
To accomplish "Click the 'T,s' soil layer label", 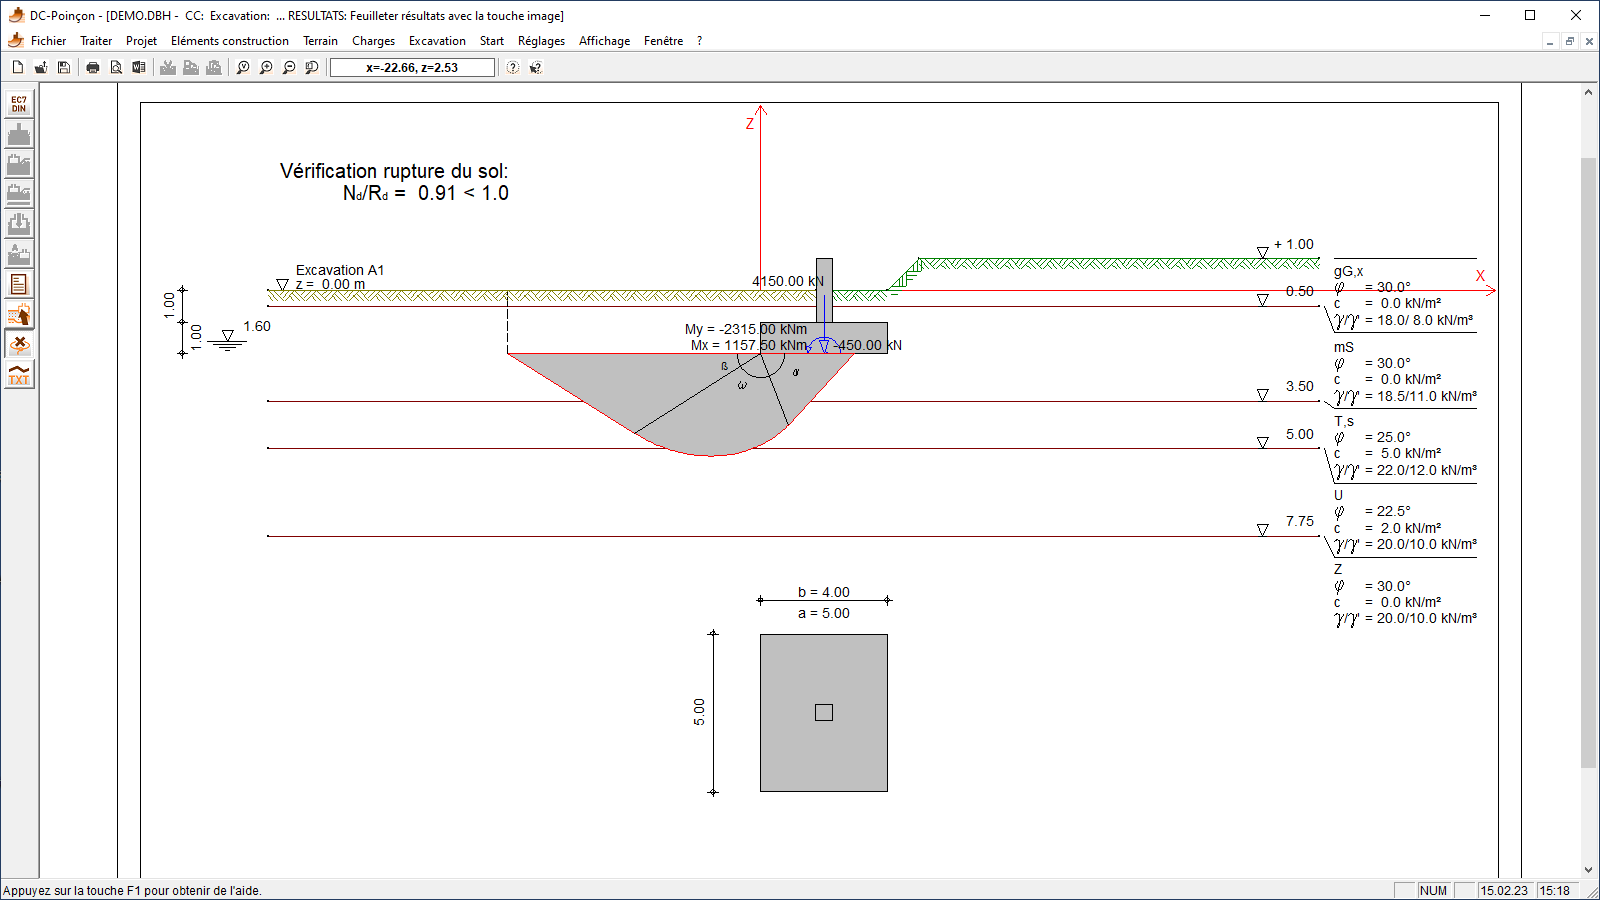I will [1344, 421].
